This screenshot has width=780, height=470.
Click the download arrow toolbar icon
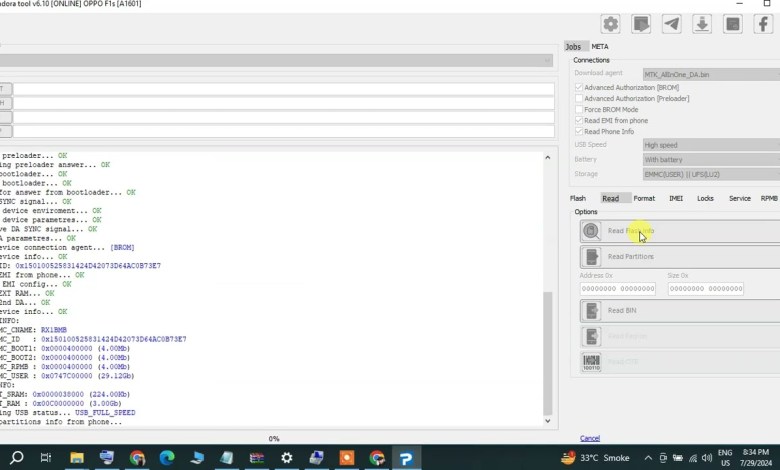click(702, 24)
